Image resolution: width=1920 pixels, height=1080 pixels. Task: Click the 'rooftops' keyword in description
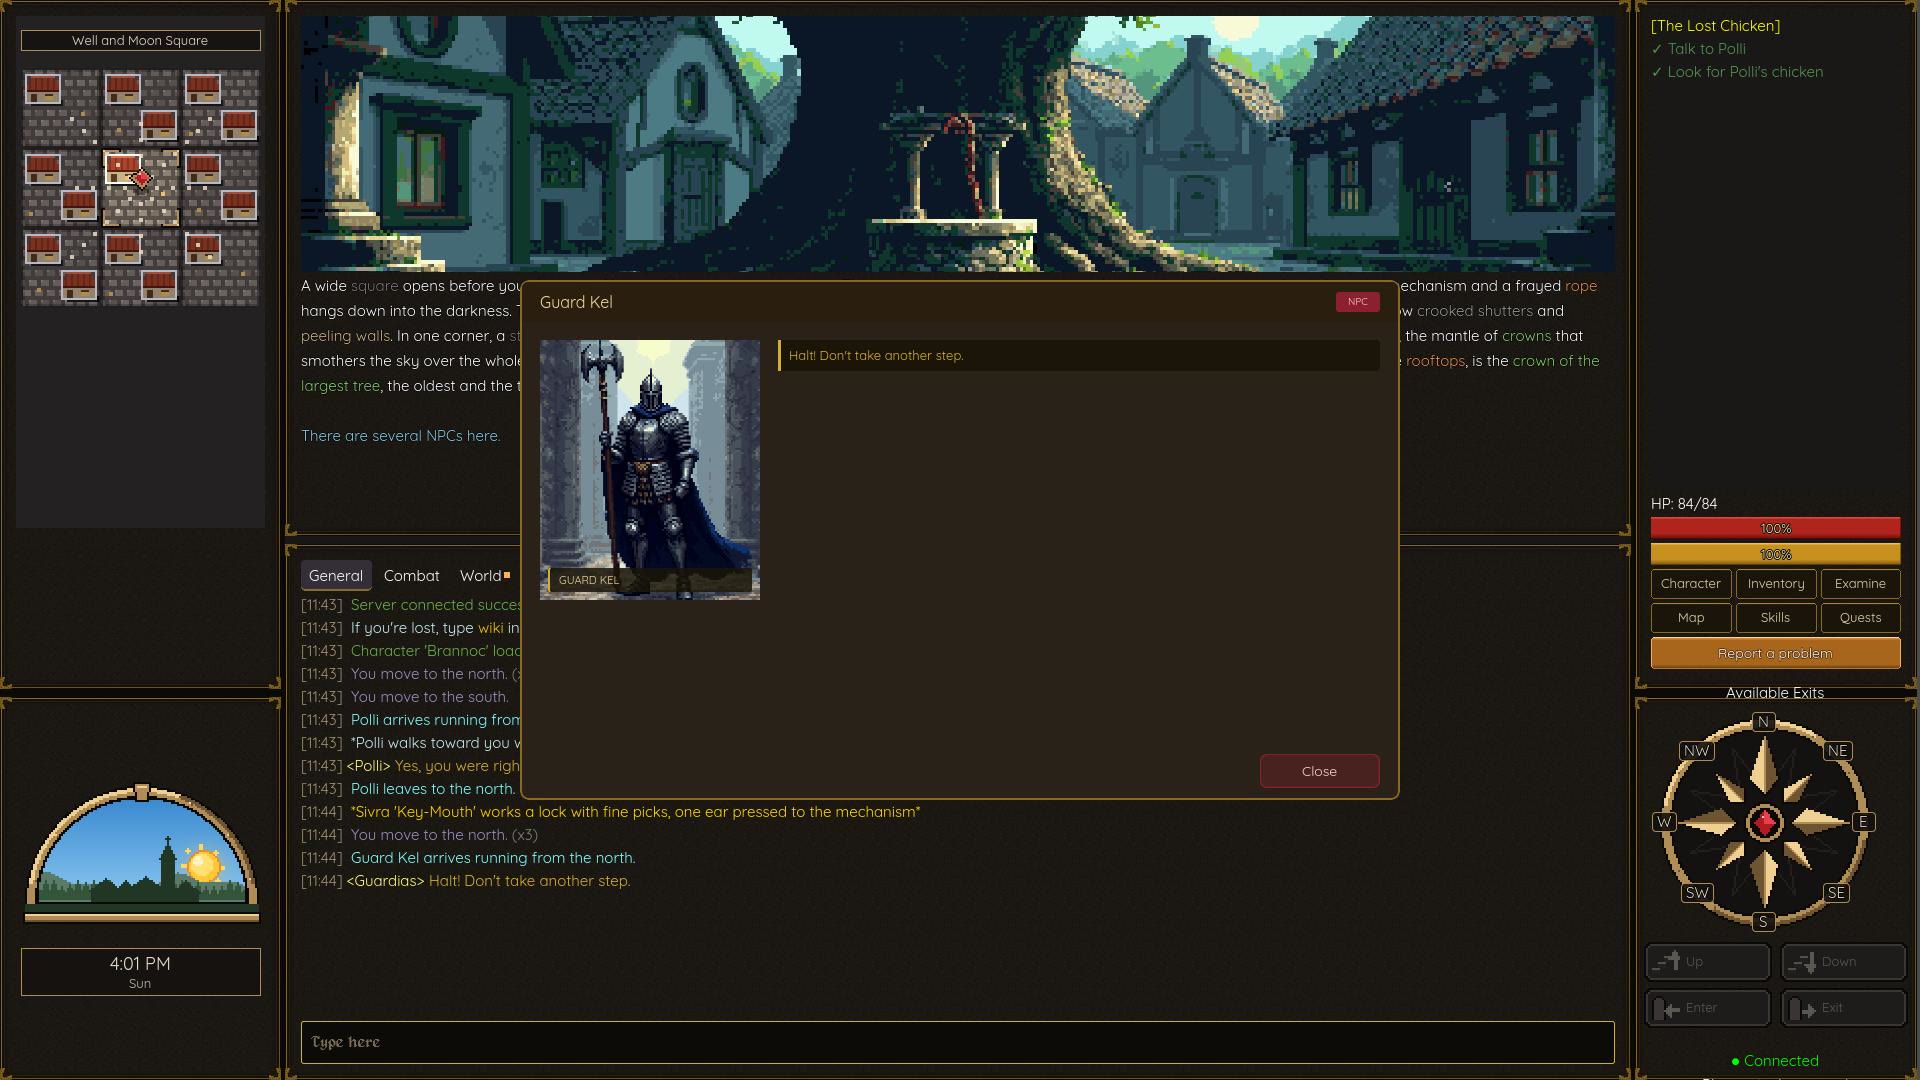pyautogui.click(x=1435, y=361)
